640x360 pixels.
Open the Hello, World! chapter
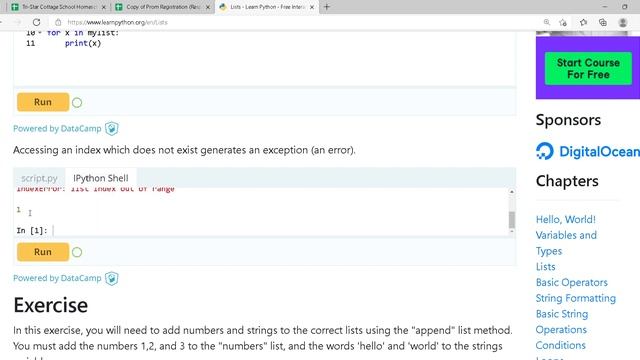[566, 220]
